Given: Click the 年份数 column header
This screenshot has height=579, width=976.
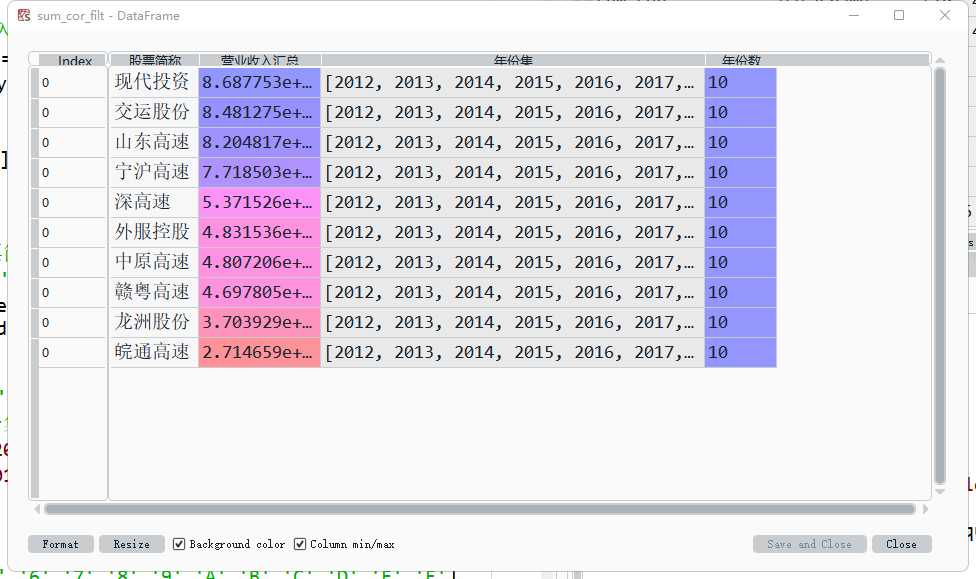Looking at the screenshot, I should [x=741, y=60].
